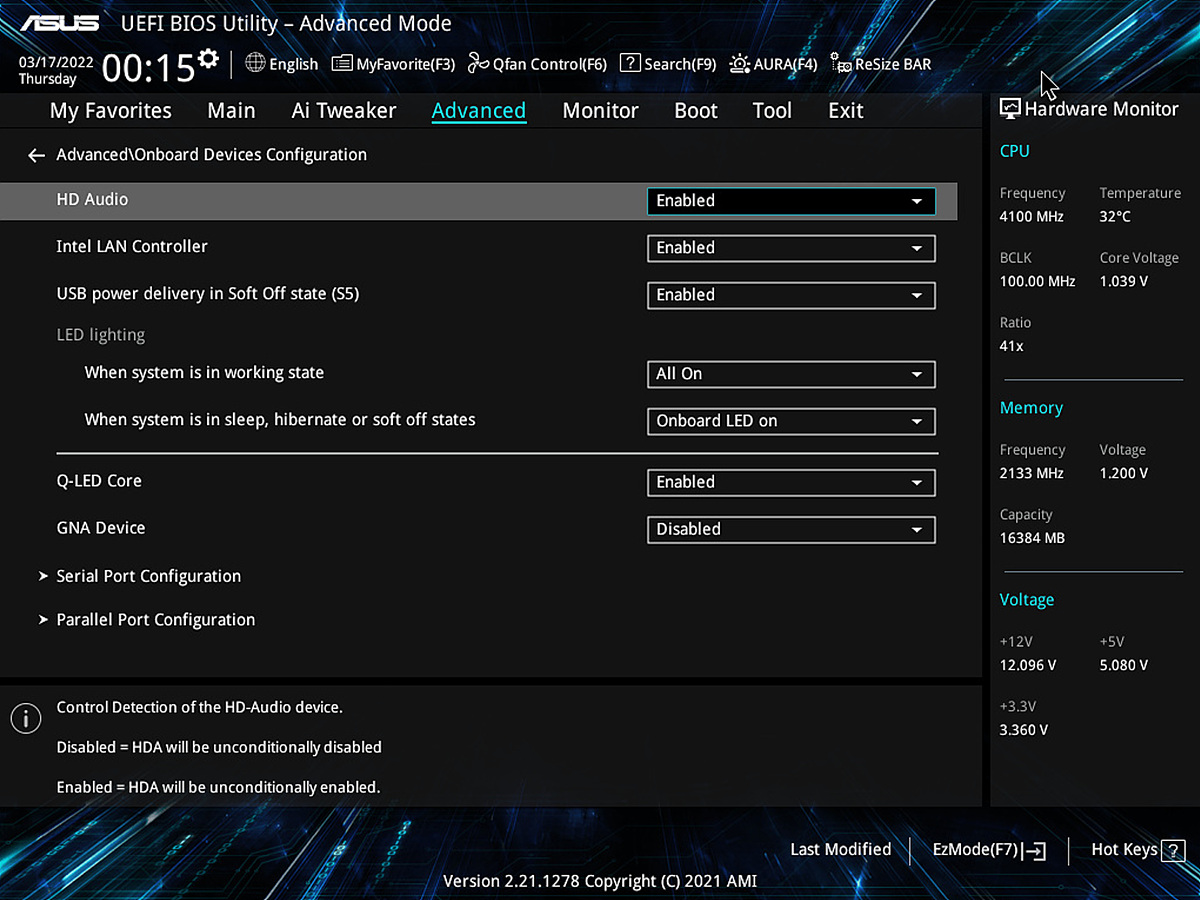Select the GNA Device label
Image resolution: width=1200 pixels, height=900 pixels.
tap(101, 528)
